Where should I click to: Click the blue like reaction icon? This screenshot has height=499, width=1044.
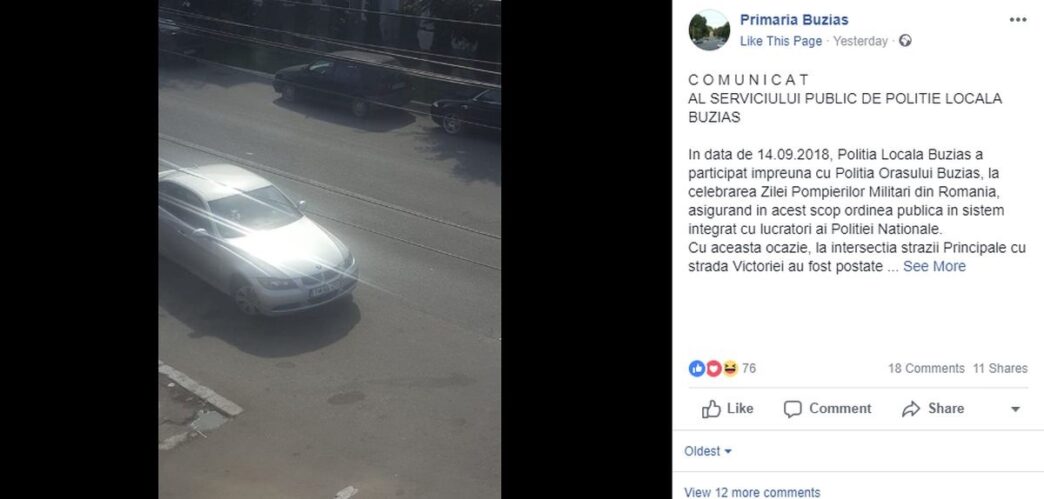pyautogui.click(x=696, y=368)
